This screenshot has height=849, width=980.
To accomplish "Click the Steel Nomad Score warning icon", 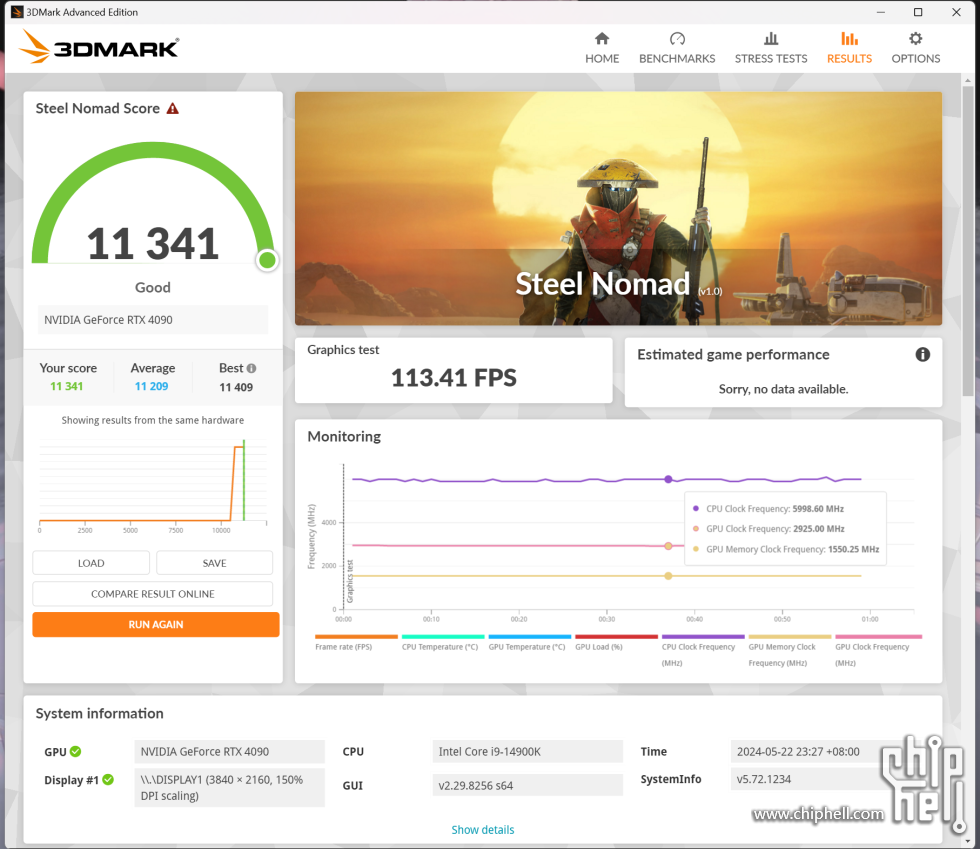I will (x=172, y=109).
